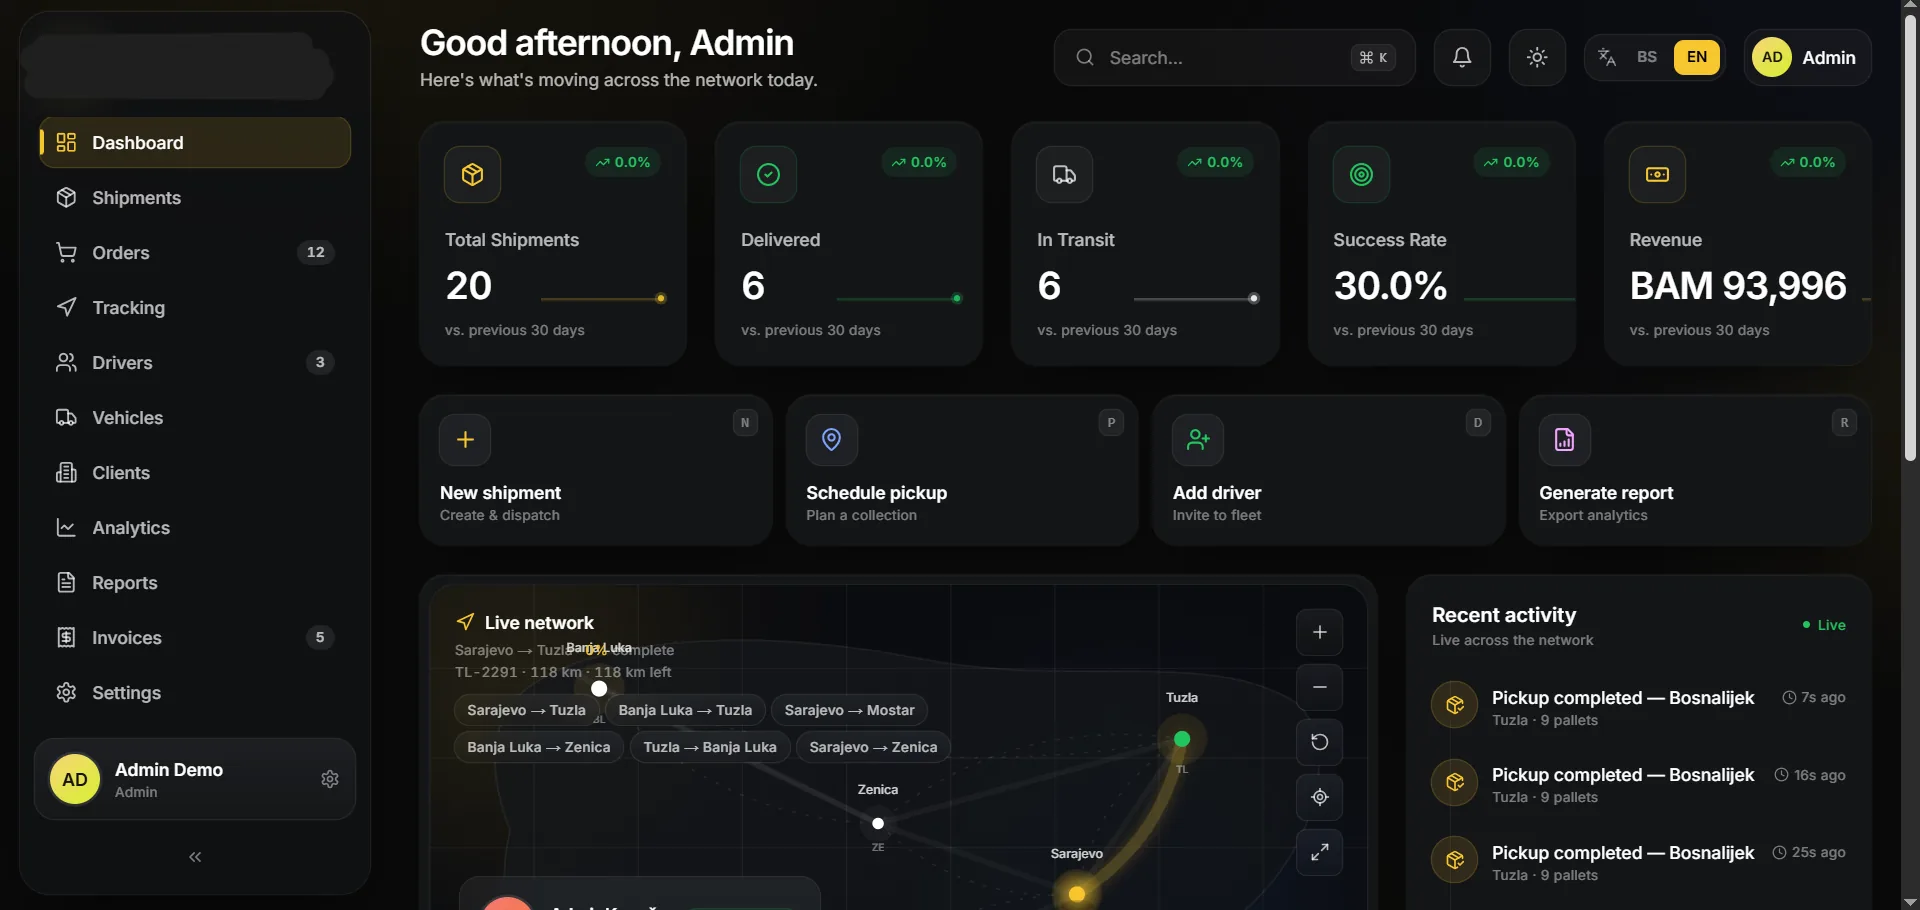Select Banja Luka → Tuzla route chip
1920x910 pixels.
coord(685,710)
